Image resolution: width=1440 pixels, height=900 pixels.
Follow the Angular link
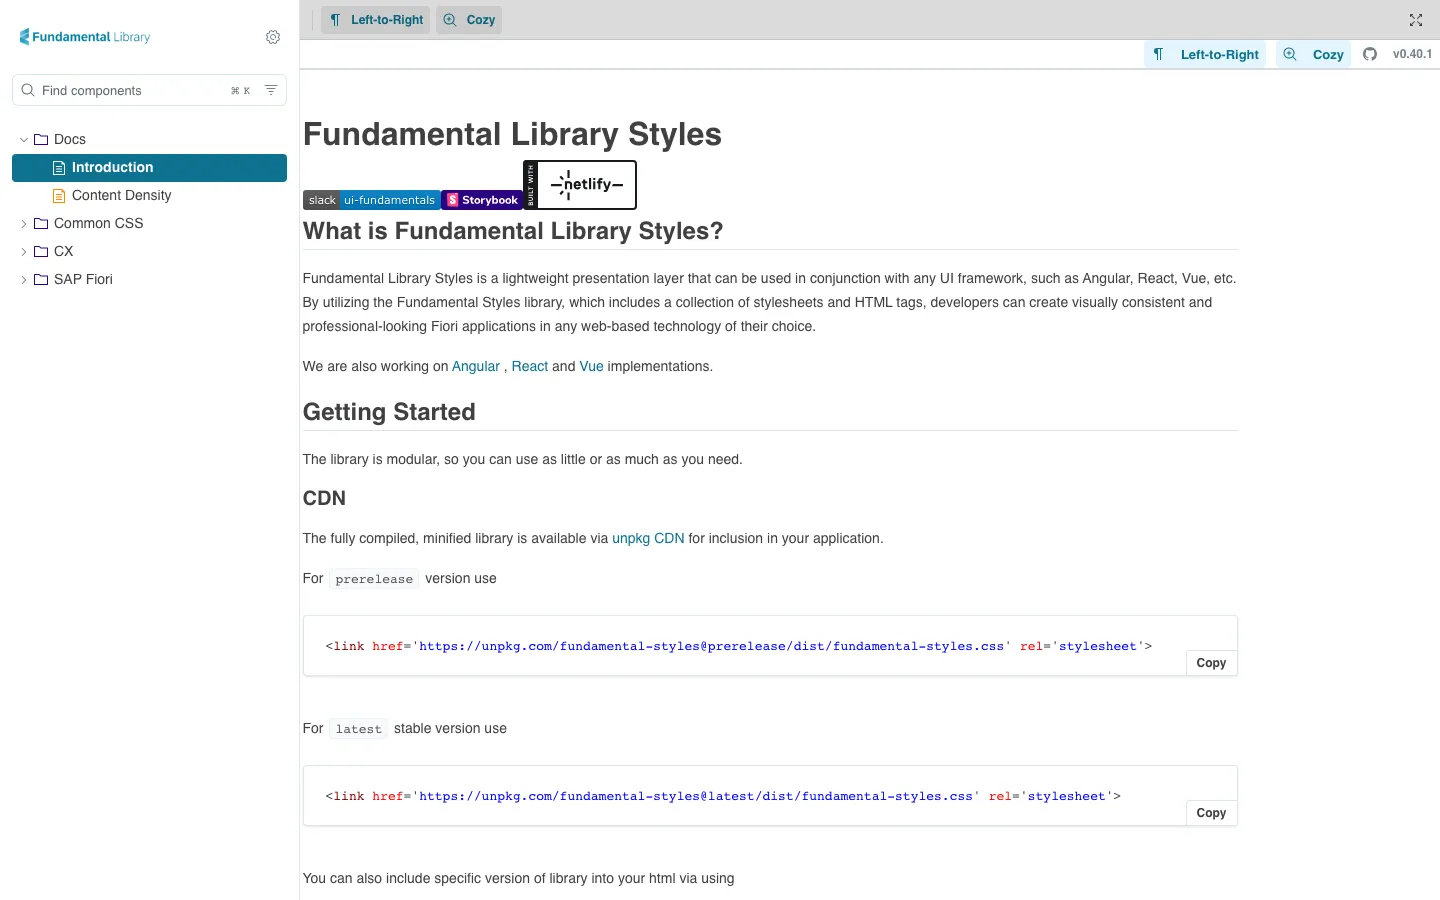pyautogui.click(x=476, y=367)
